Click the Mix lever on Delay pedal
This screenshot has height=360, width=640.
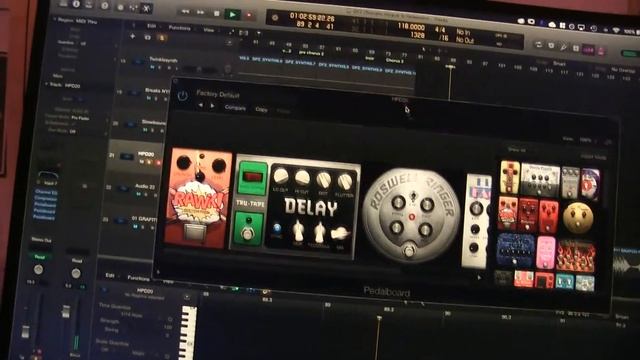click(340, 233)
